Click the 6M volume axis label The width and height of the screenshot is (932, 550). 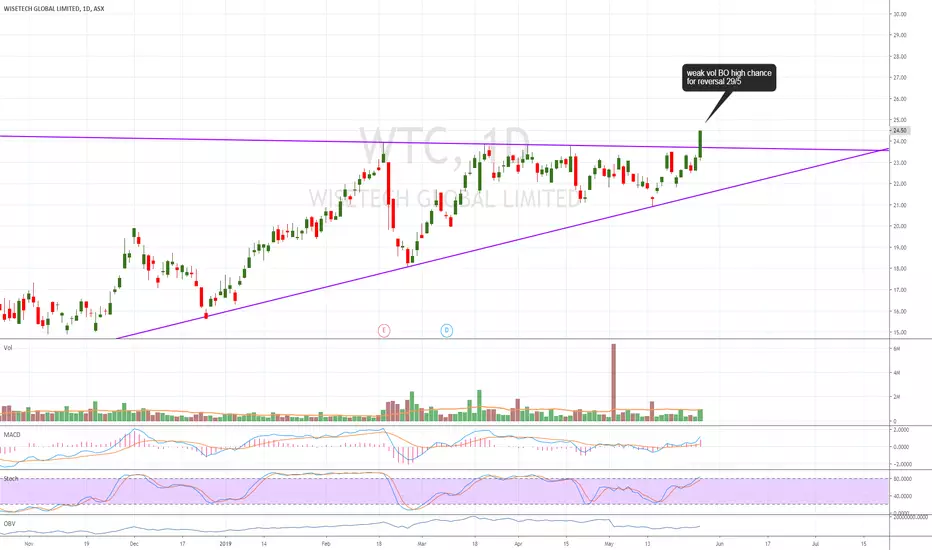tap(897, 349)
